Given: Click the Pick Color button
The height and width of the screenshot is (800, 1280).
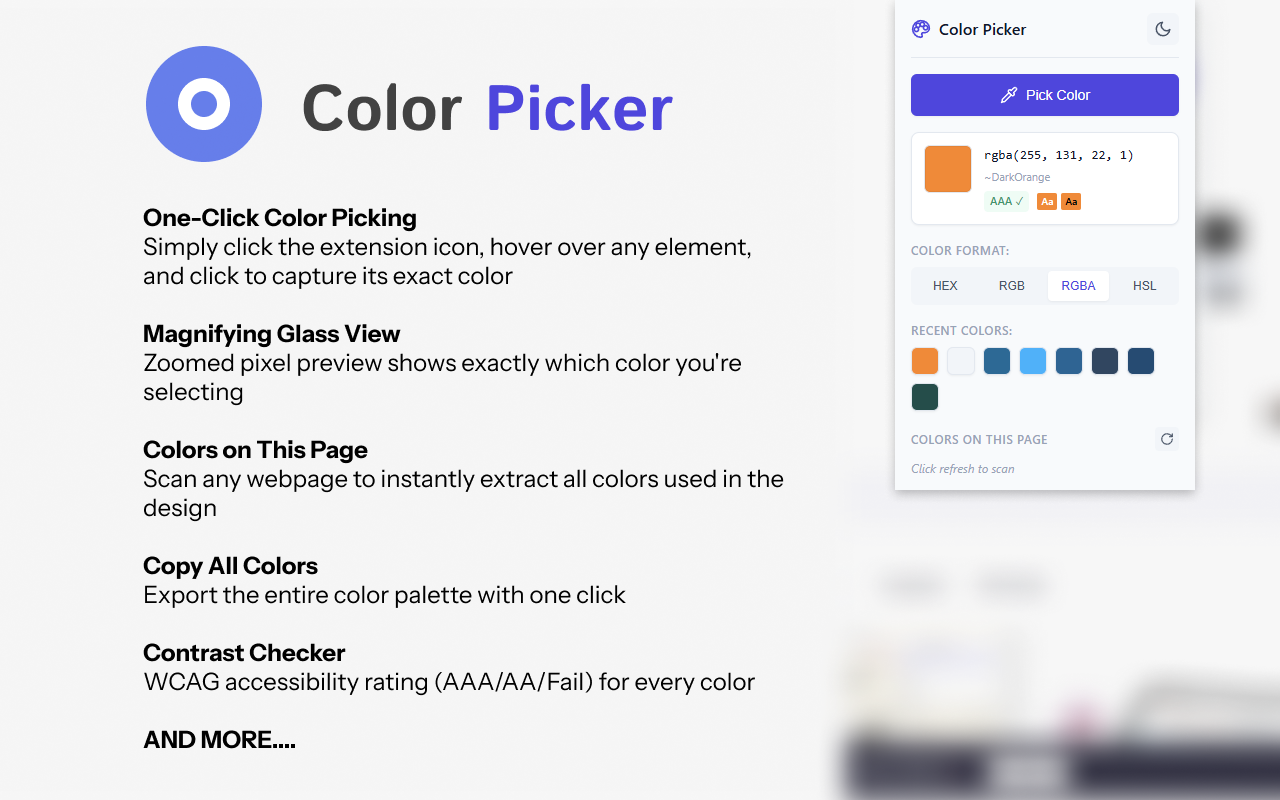Looking at the screenshot, I should pos(1044,95).
